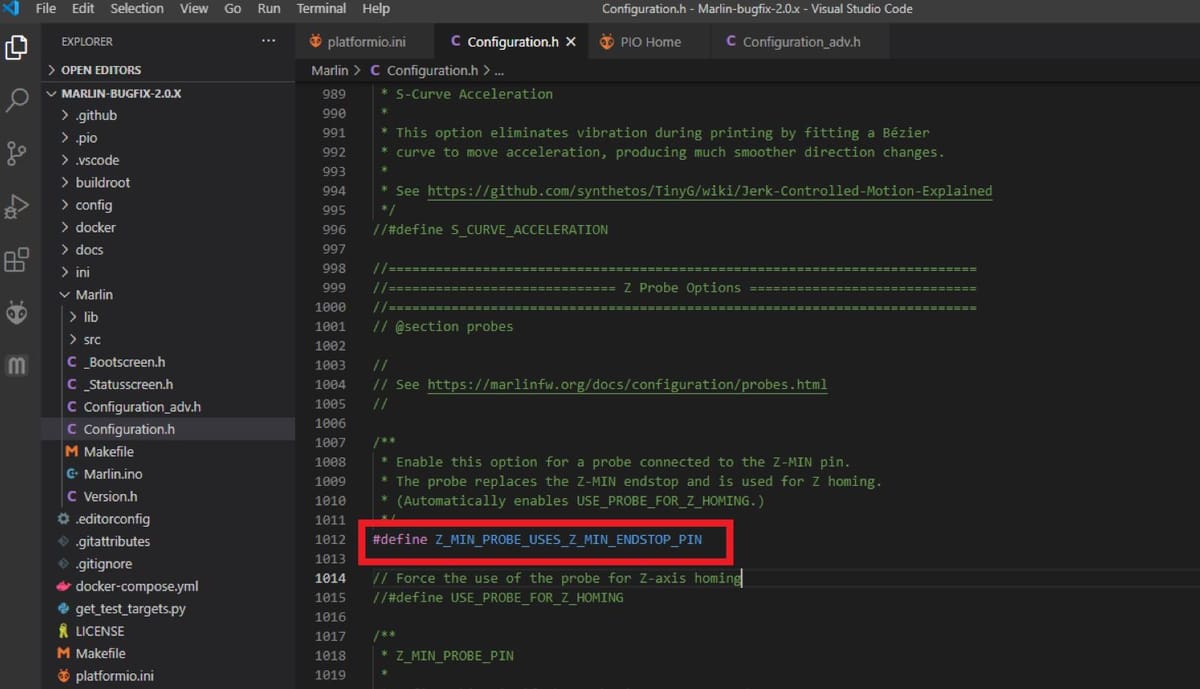Open the Explorer view in activity bar

click(x=16, y=47)
